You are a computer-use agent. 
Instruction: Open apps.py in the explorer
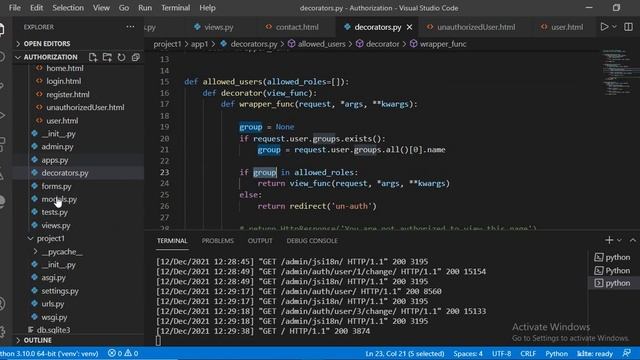click(55, 160)
